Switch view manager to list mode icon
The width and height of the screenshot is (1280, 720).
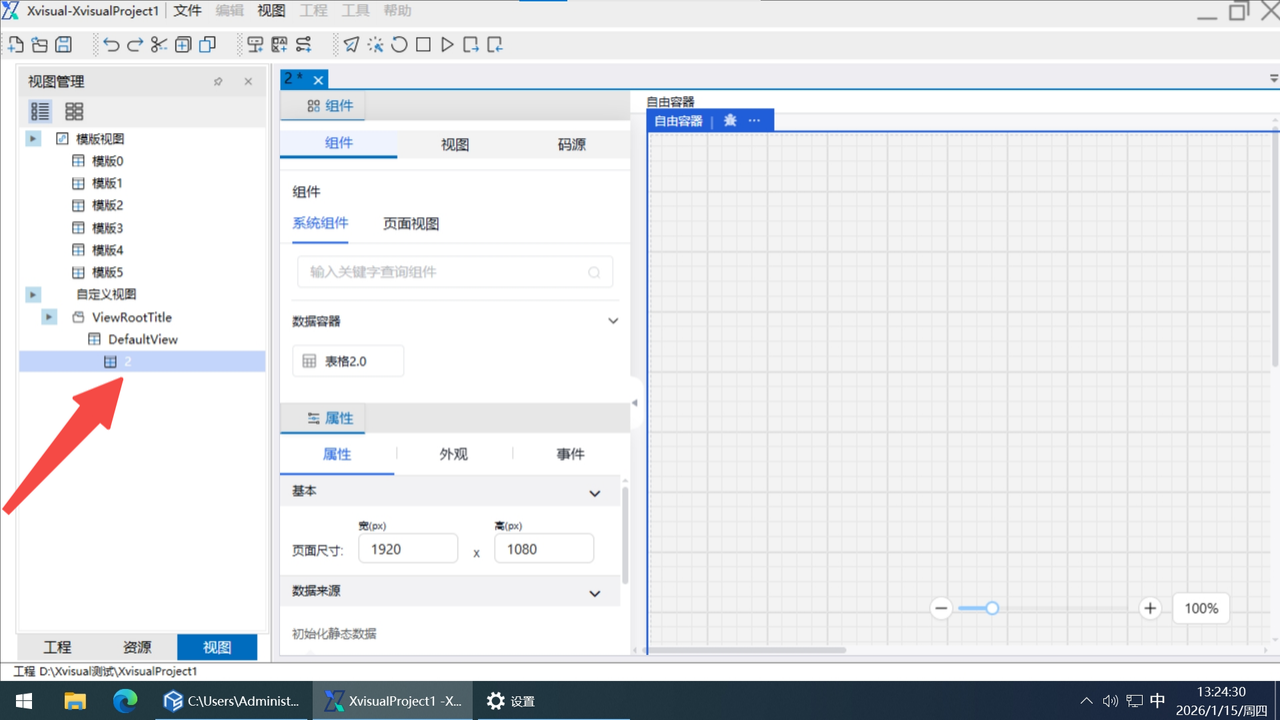point(40,111)
